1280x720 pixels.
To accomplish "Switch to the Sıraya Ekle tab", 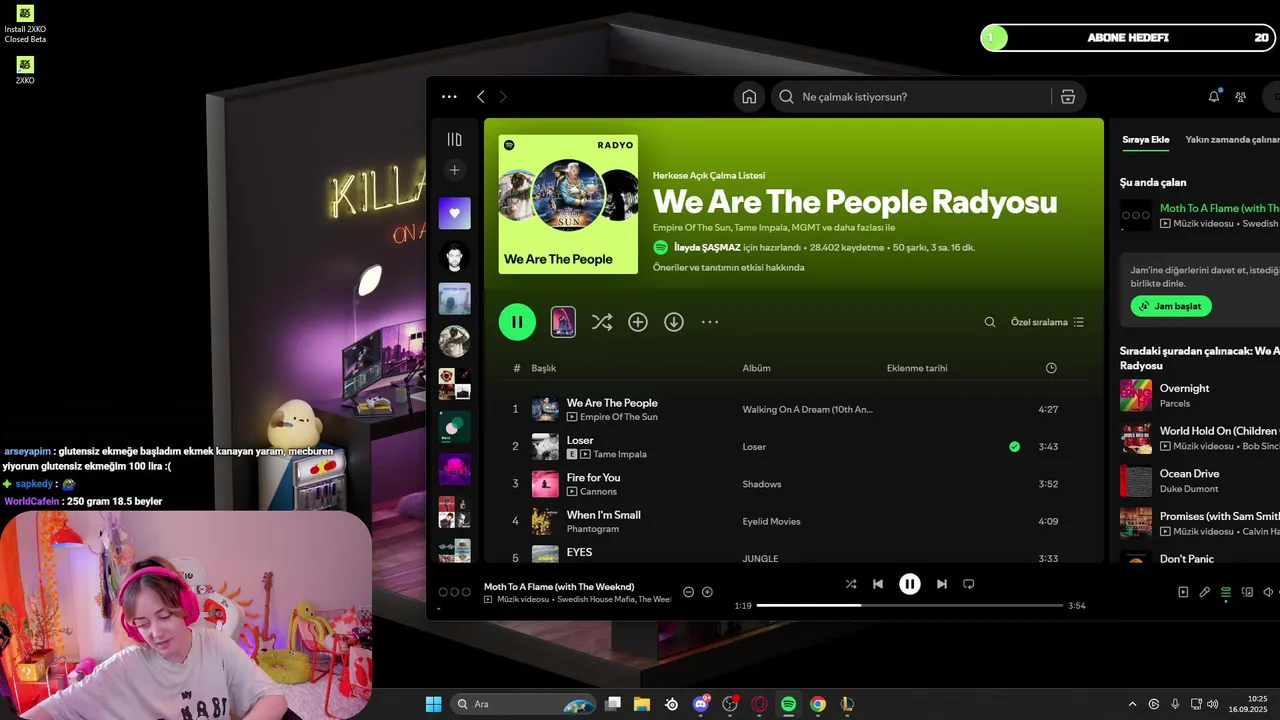I will click(1145, 140).
